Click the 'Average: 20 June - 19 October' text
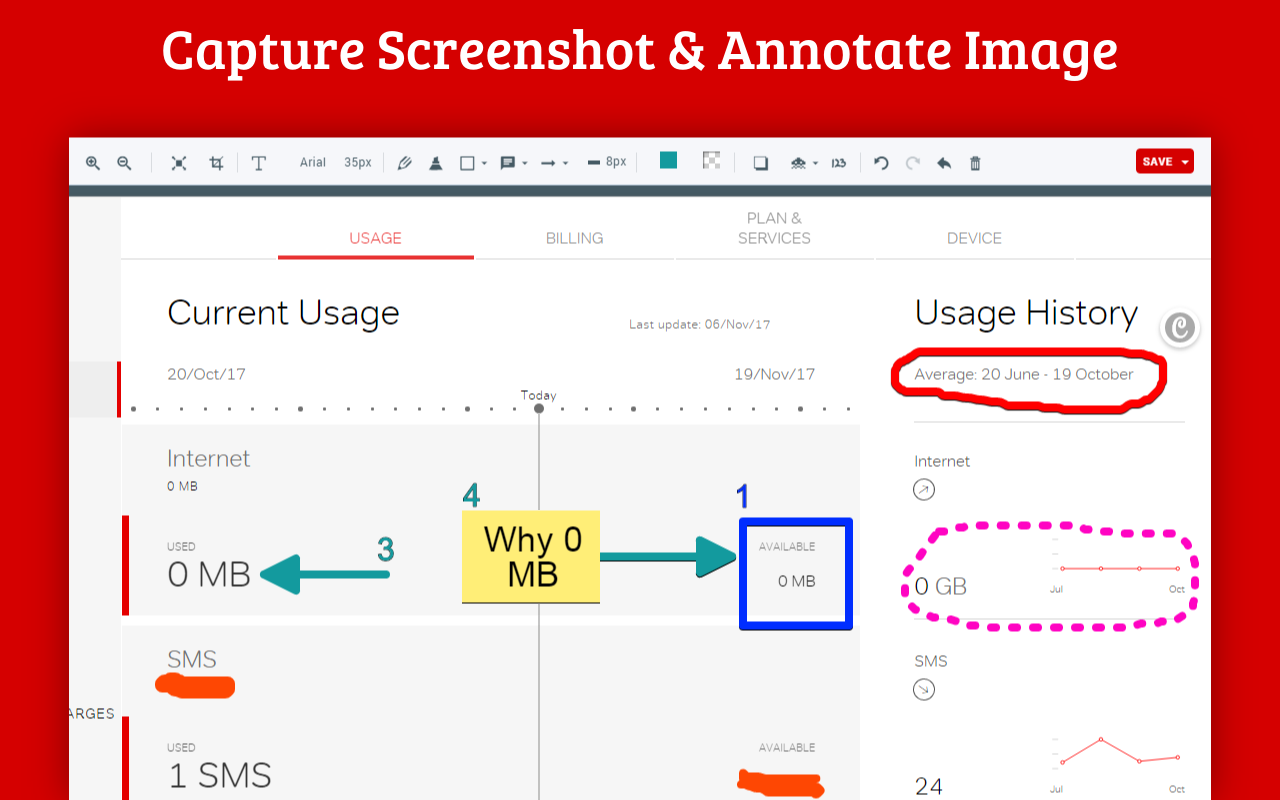 click(1024, 374)
